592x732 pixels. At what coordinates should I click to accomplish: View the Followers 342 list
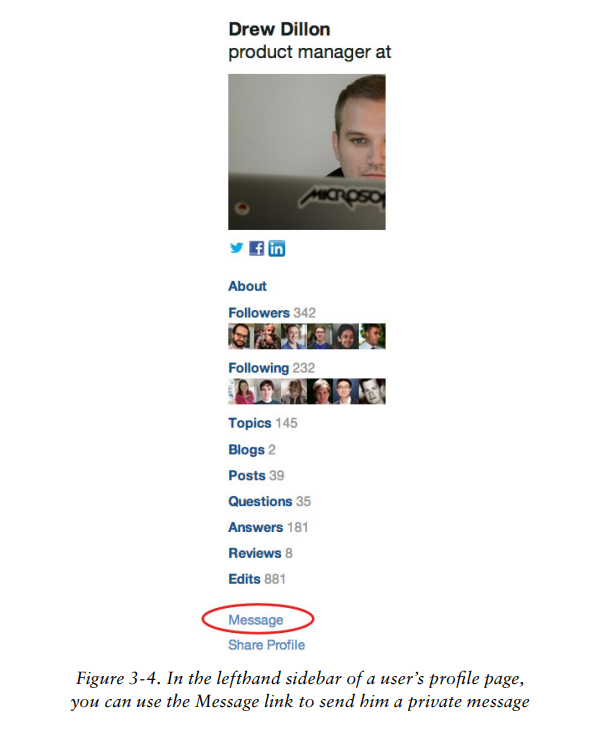point(272,312)
